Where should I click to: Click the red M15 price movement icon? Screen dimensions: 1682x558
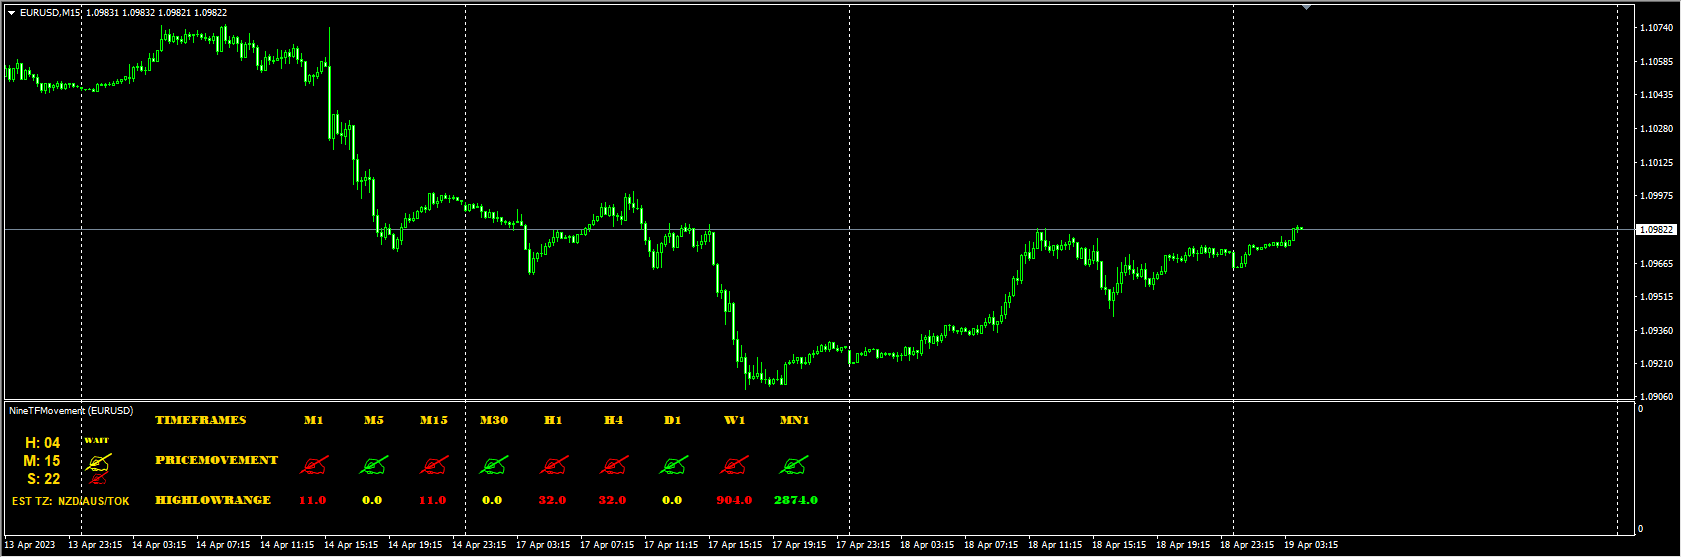(434, 465)
